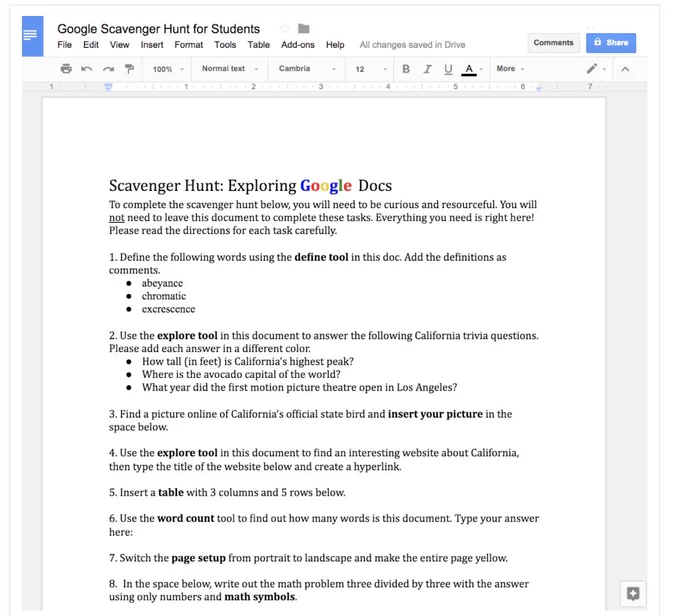Viewport: 680px width, 616px height.
Task: Click the right indent marker on the ruler
Action: click(539, 88)
